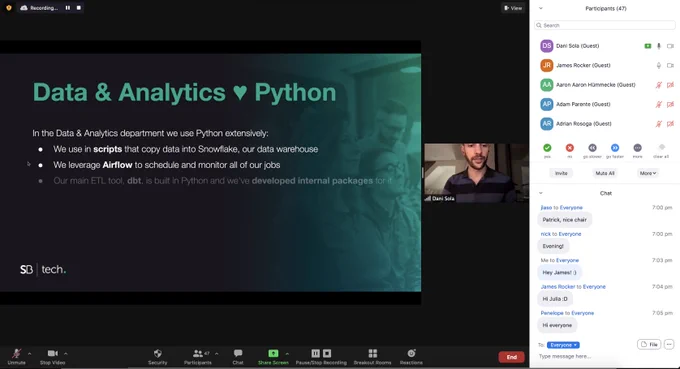Click avatar 'JR' for James Rocker
This screenshot has height=369, width=680.
(547, 65)
